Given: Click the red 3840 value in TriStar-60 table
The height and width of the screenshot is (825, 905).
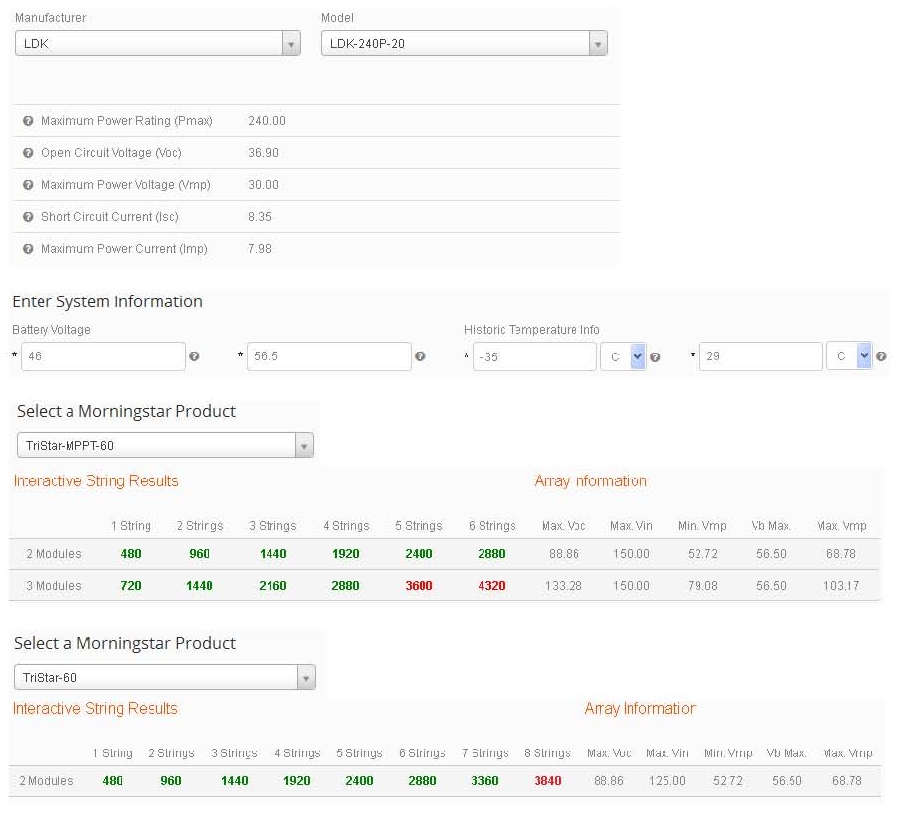Looking at the screenshot, I should pos(548,781).
